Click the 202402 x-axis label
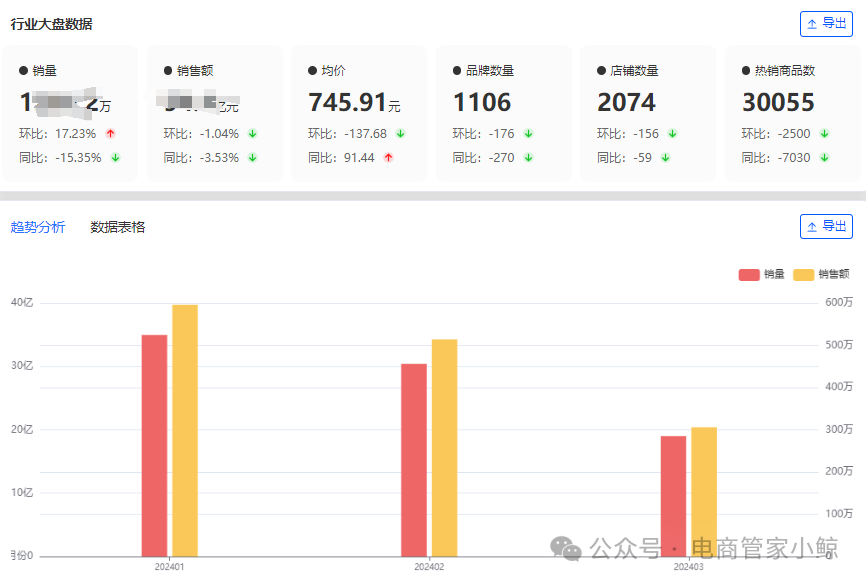The height and width of the screenshot is (583, 866). [x=429, y=567]
